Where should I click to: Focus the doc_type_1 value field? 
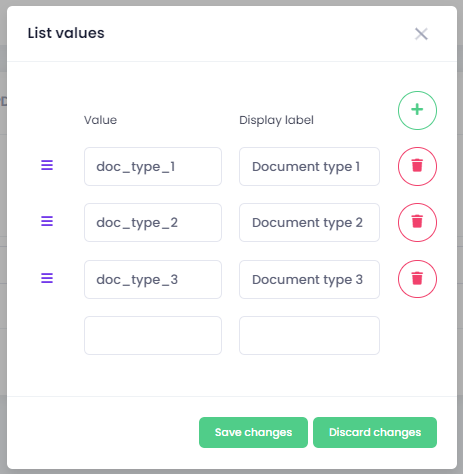pyautogui.click(x=153, y=166)
